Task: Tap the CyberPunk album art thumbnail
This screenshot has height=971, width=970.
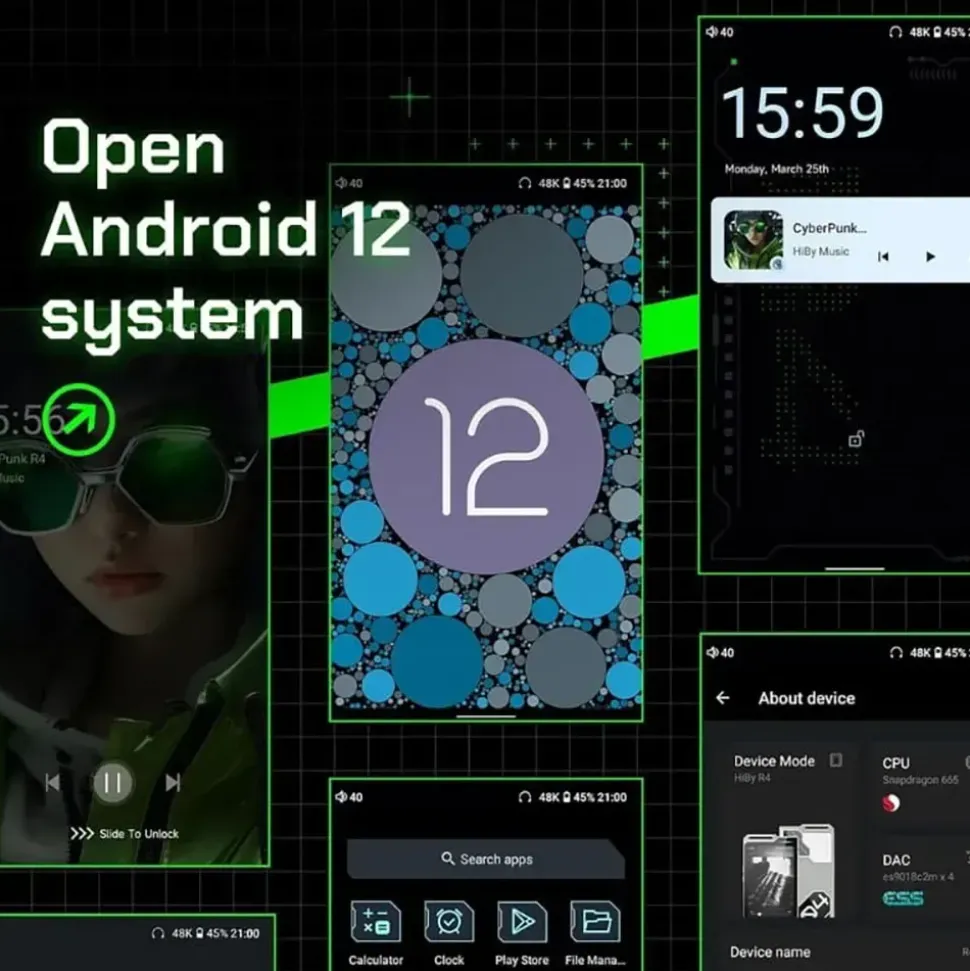Action: click(x=753, y=240)
